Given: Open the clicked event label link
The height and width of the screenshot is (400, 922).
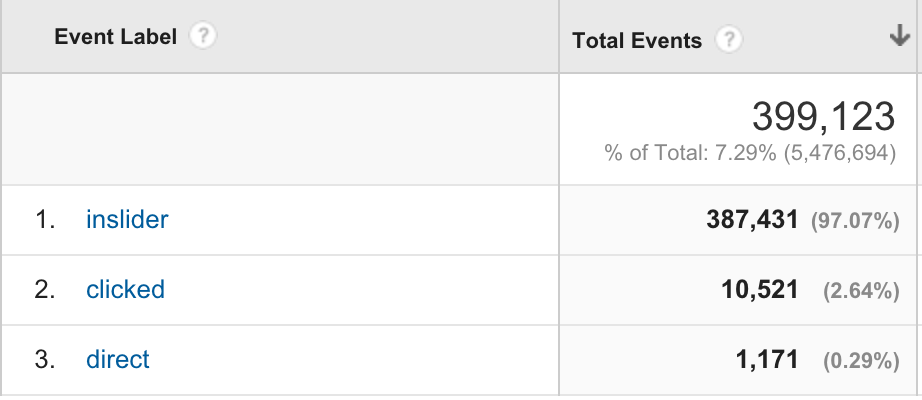Looking at the screenshot, I should coord(125,289).
